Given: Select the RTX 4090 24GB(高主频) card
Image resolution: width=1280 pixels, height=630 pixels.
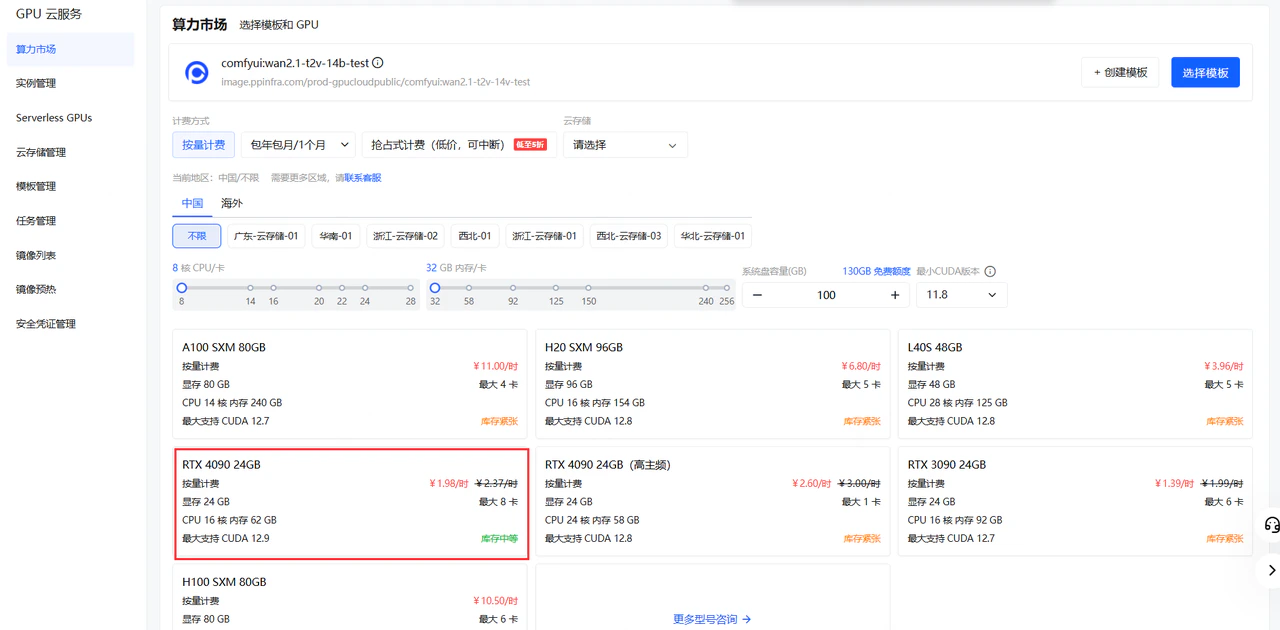Looking at the screenshot, I should coord(712,501).
